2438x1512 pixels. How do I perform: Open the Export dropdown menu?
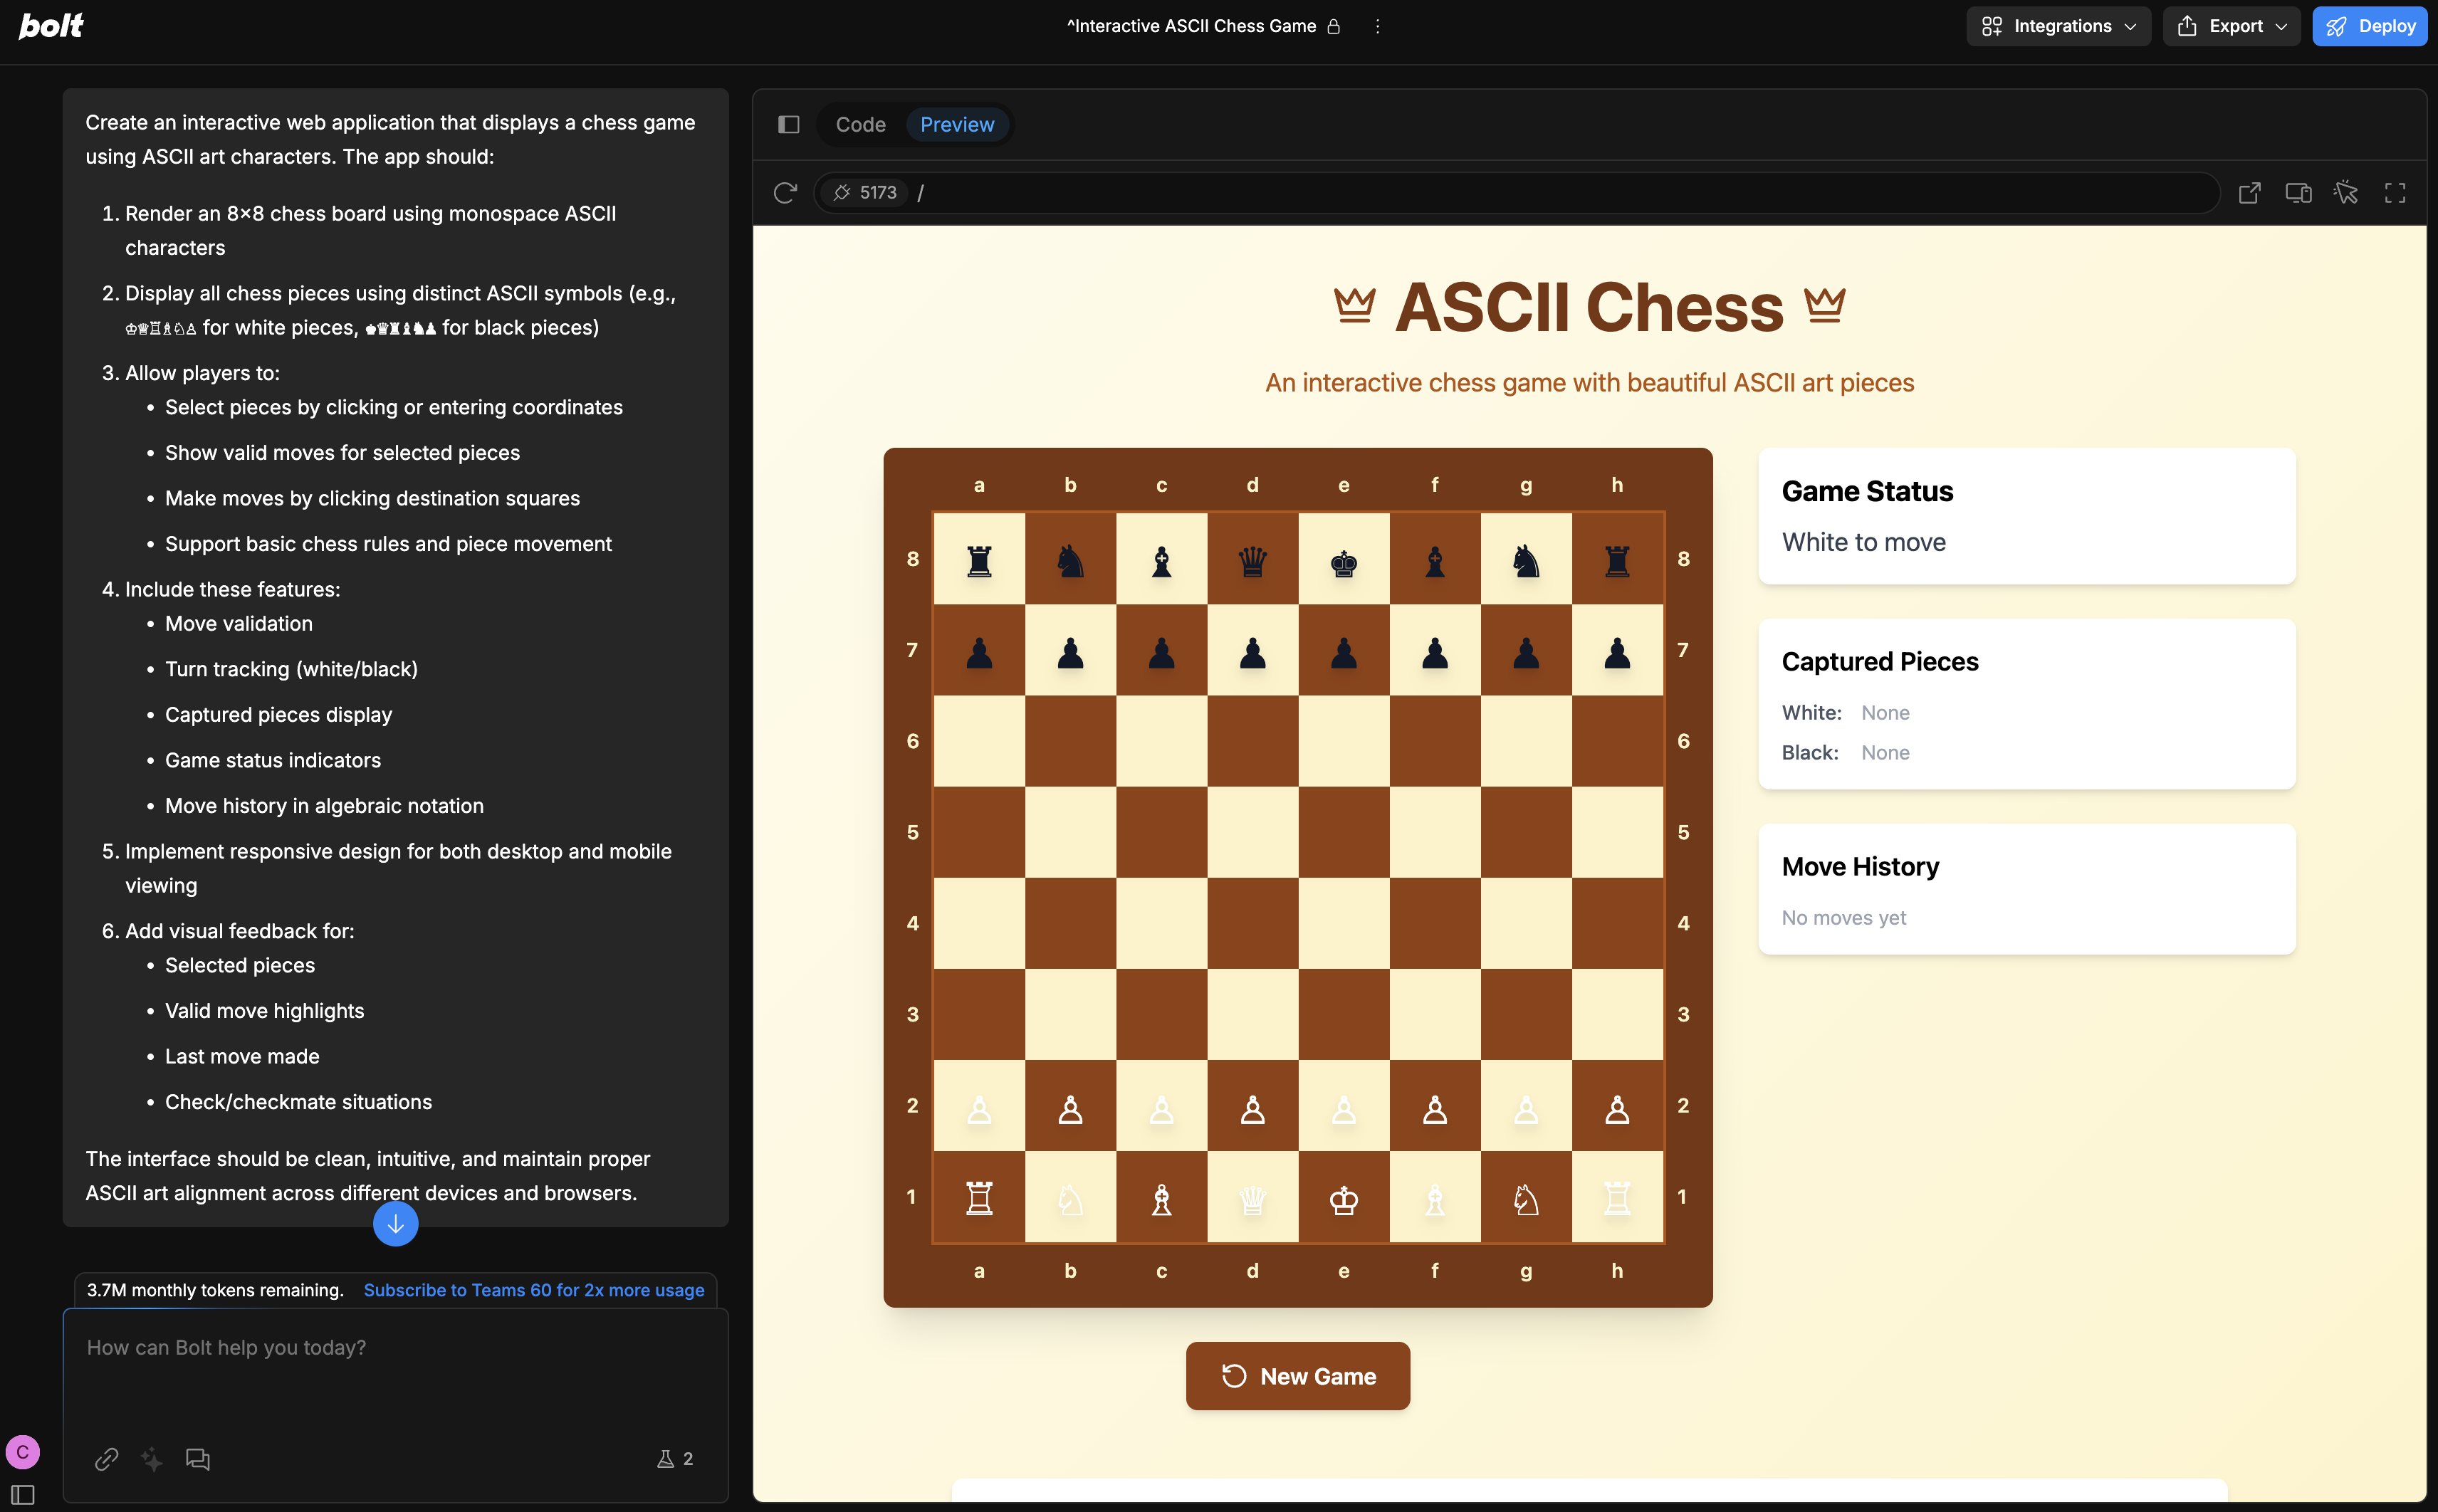(2231, 26)
